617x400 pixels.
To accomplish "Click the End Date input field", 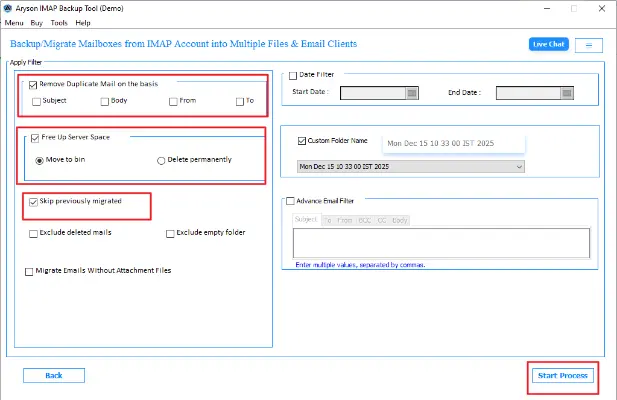I will pyautogui.click(x=528, y=93).
